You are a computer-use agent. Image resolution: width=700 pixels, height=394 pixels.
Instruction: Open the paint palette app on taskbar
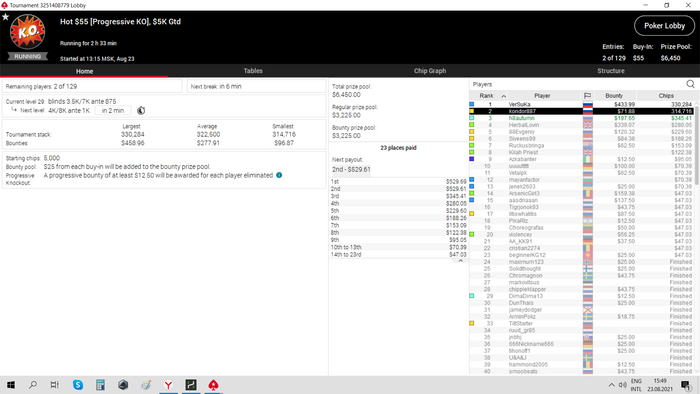coord(146,385)
